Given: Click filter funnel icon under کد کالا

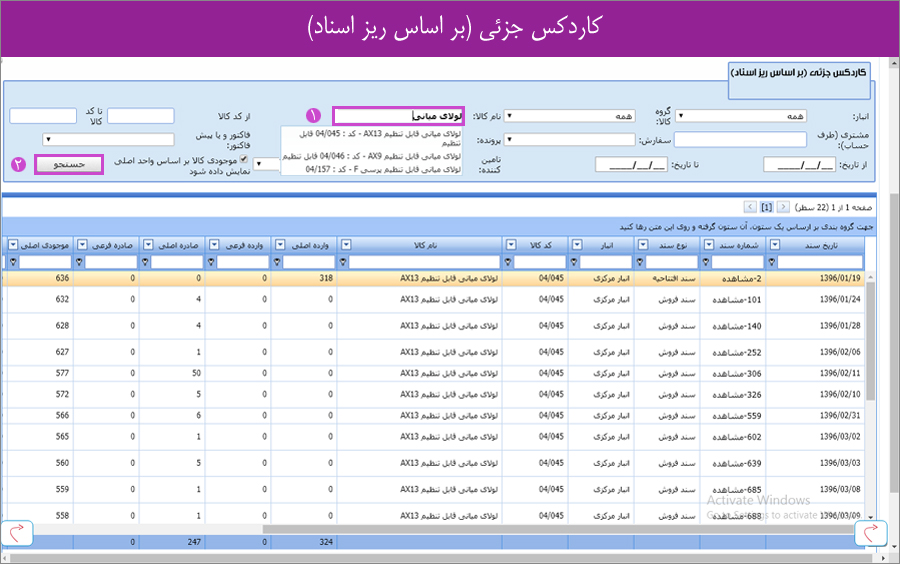Looking at the screenshot, I should 507,262.
